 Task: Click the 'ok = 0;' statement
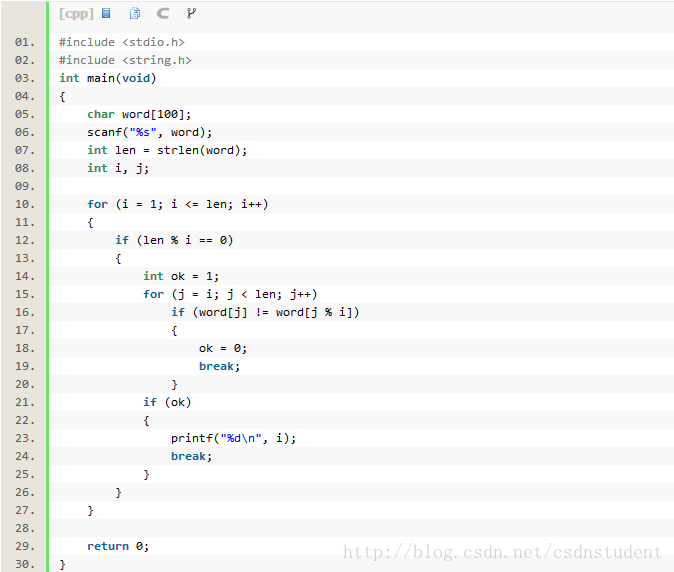tap(223, 349)
